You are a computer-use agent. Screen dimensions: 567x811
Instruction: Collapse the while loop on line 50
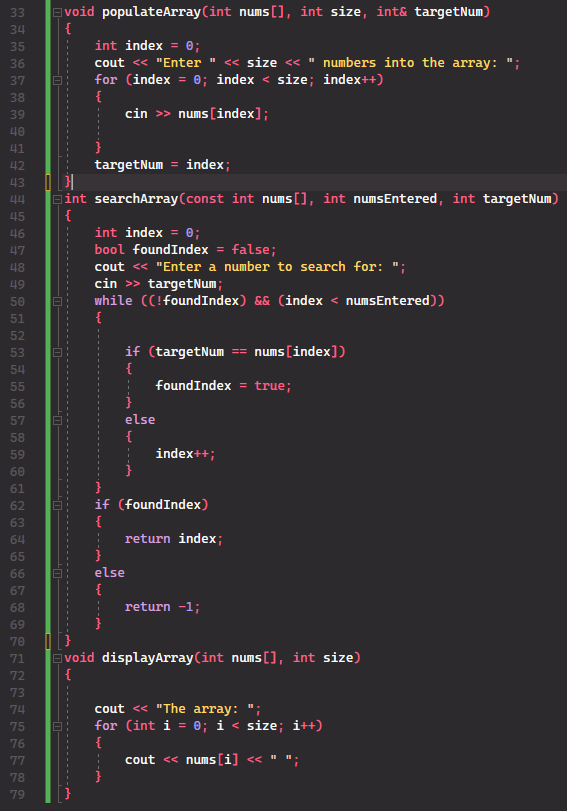pyautogui.click(x=57, y=301)
